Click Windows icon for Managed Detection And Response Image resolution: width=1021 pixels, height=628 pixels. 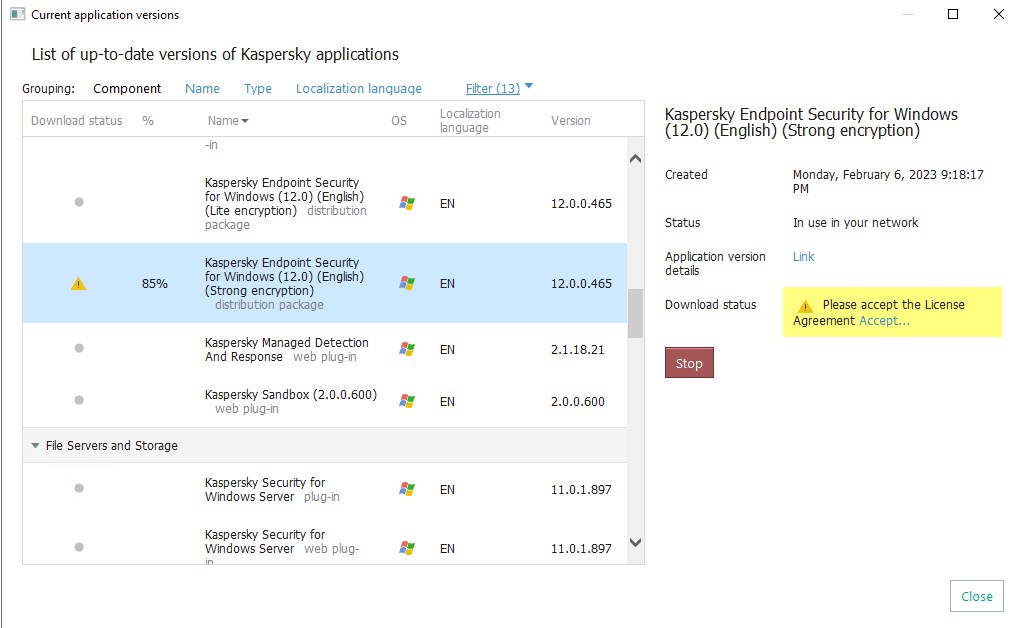point(407,349)
